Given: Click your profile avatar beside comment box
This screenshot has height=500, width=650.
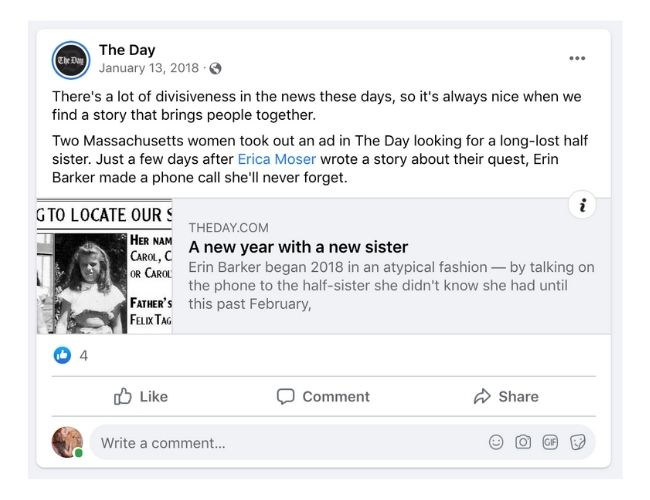Looking at the screenshot, I should (67, 442).
